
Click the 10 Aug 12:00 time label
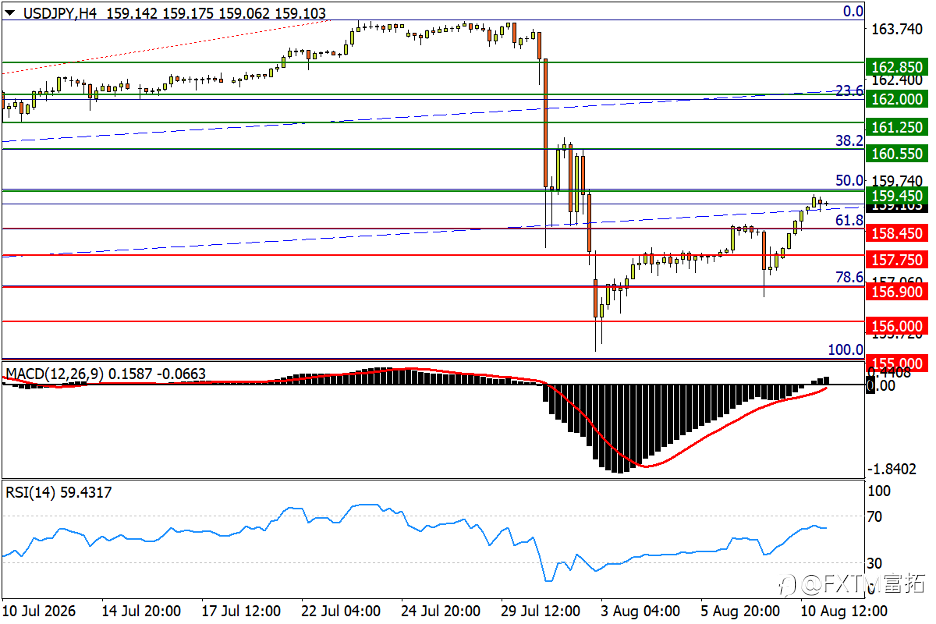click(x=843, y=611)
